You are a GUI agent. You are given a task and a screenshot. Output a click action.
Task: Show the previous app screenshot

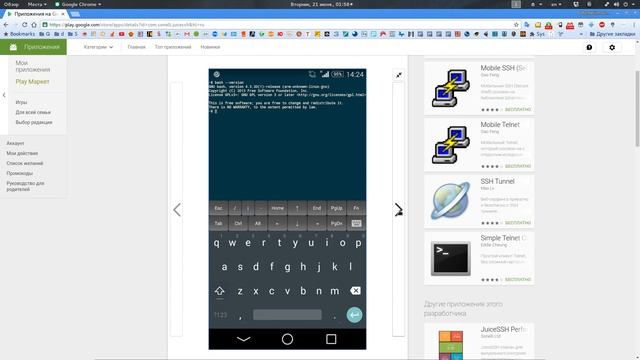tap(177, 210)
